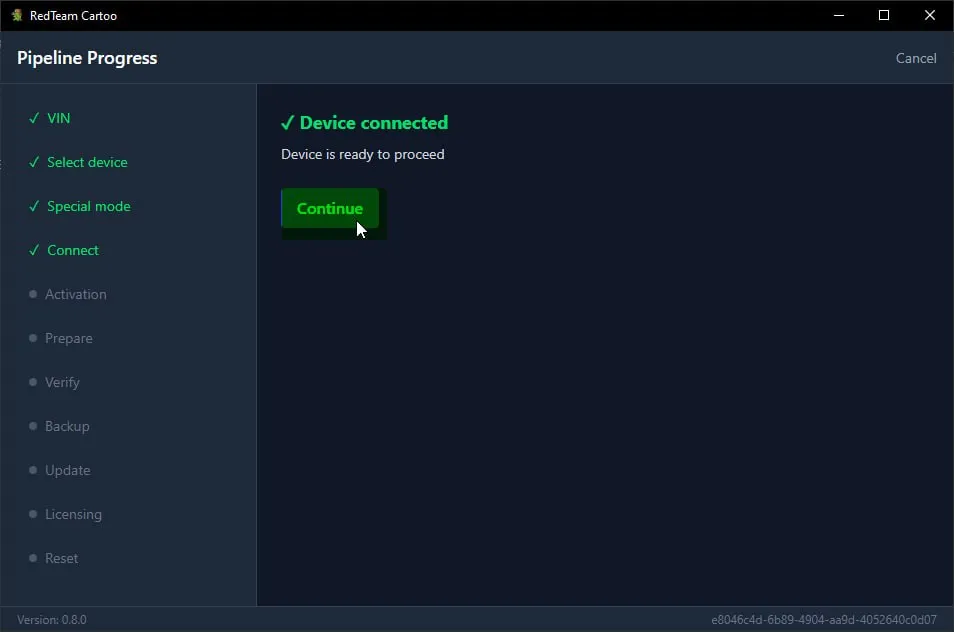This screenshot has height=632, width=954.
Task: Close the RedTeam Cartoo window
Action: (x=930, y=15)
